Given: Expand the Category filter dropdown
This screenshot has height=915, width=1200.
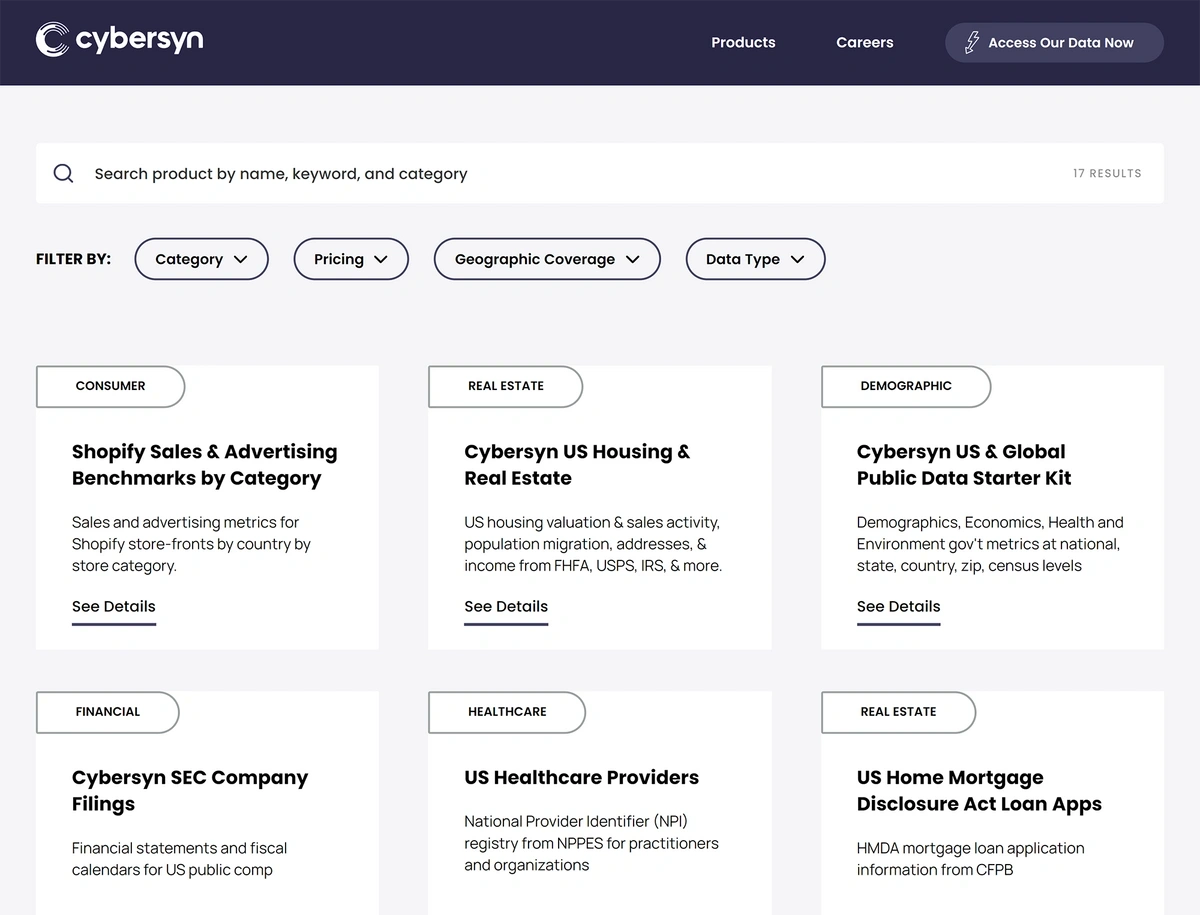Looking at the screenshot, I should coord(201,259).
